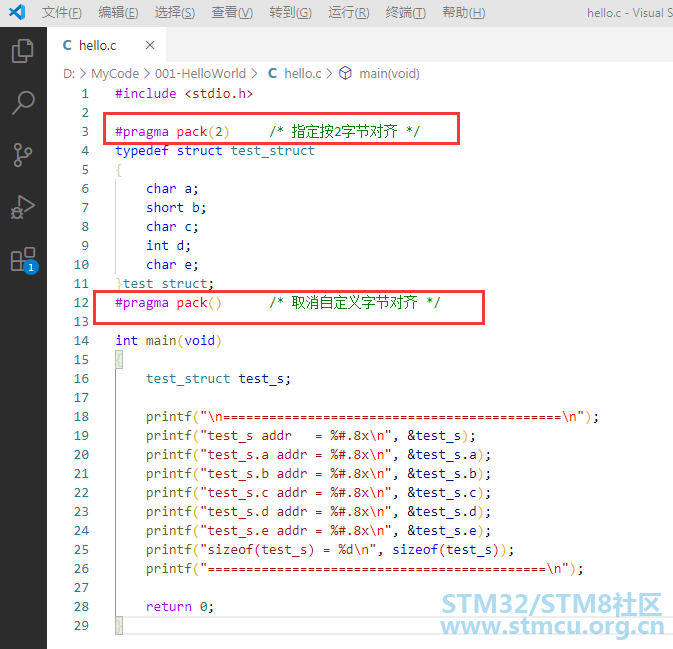The image size is (673, 649).
Task: Click the 'return 0;' statement
Action: [x=179, y=607]
